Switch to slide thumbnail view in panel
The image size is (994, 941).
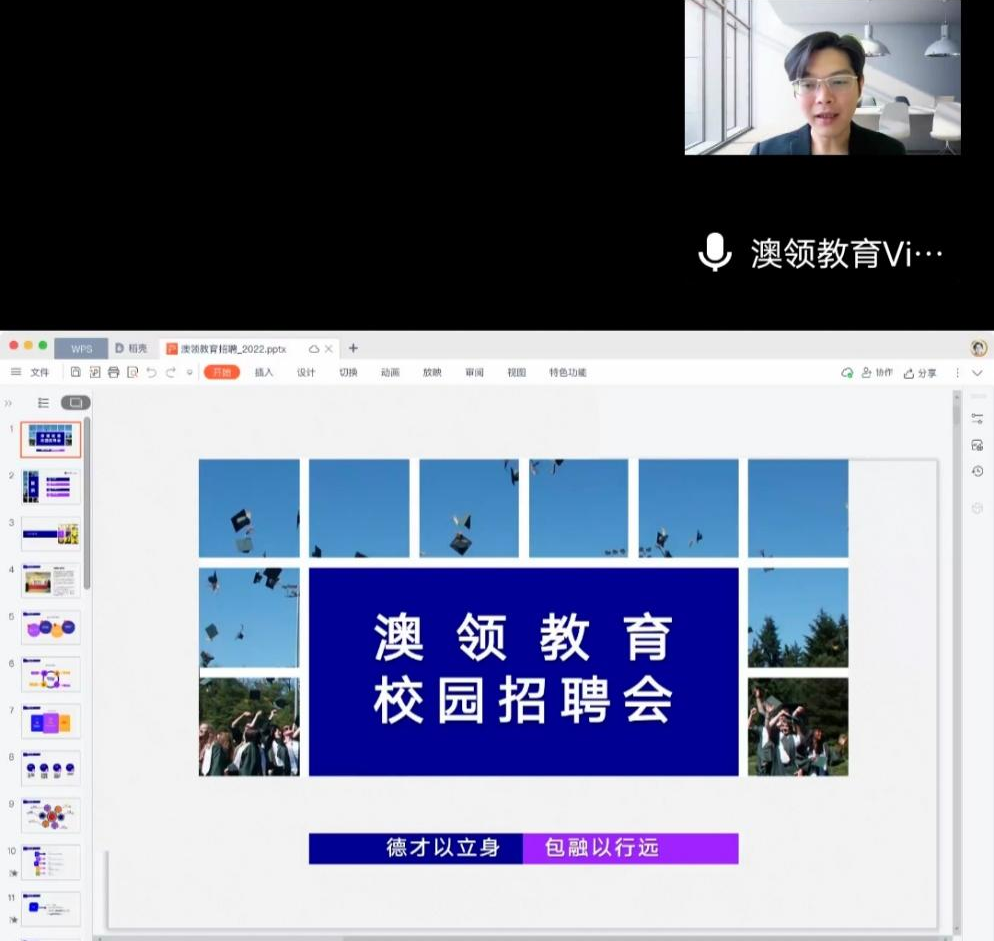tap(75, 403)
